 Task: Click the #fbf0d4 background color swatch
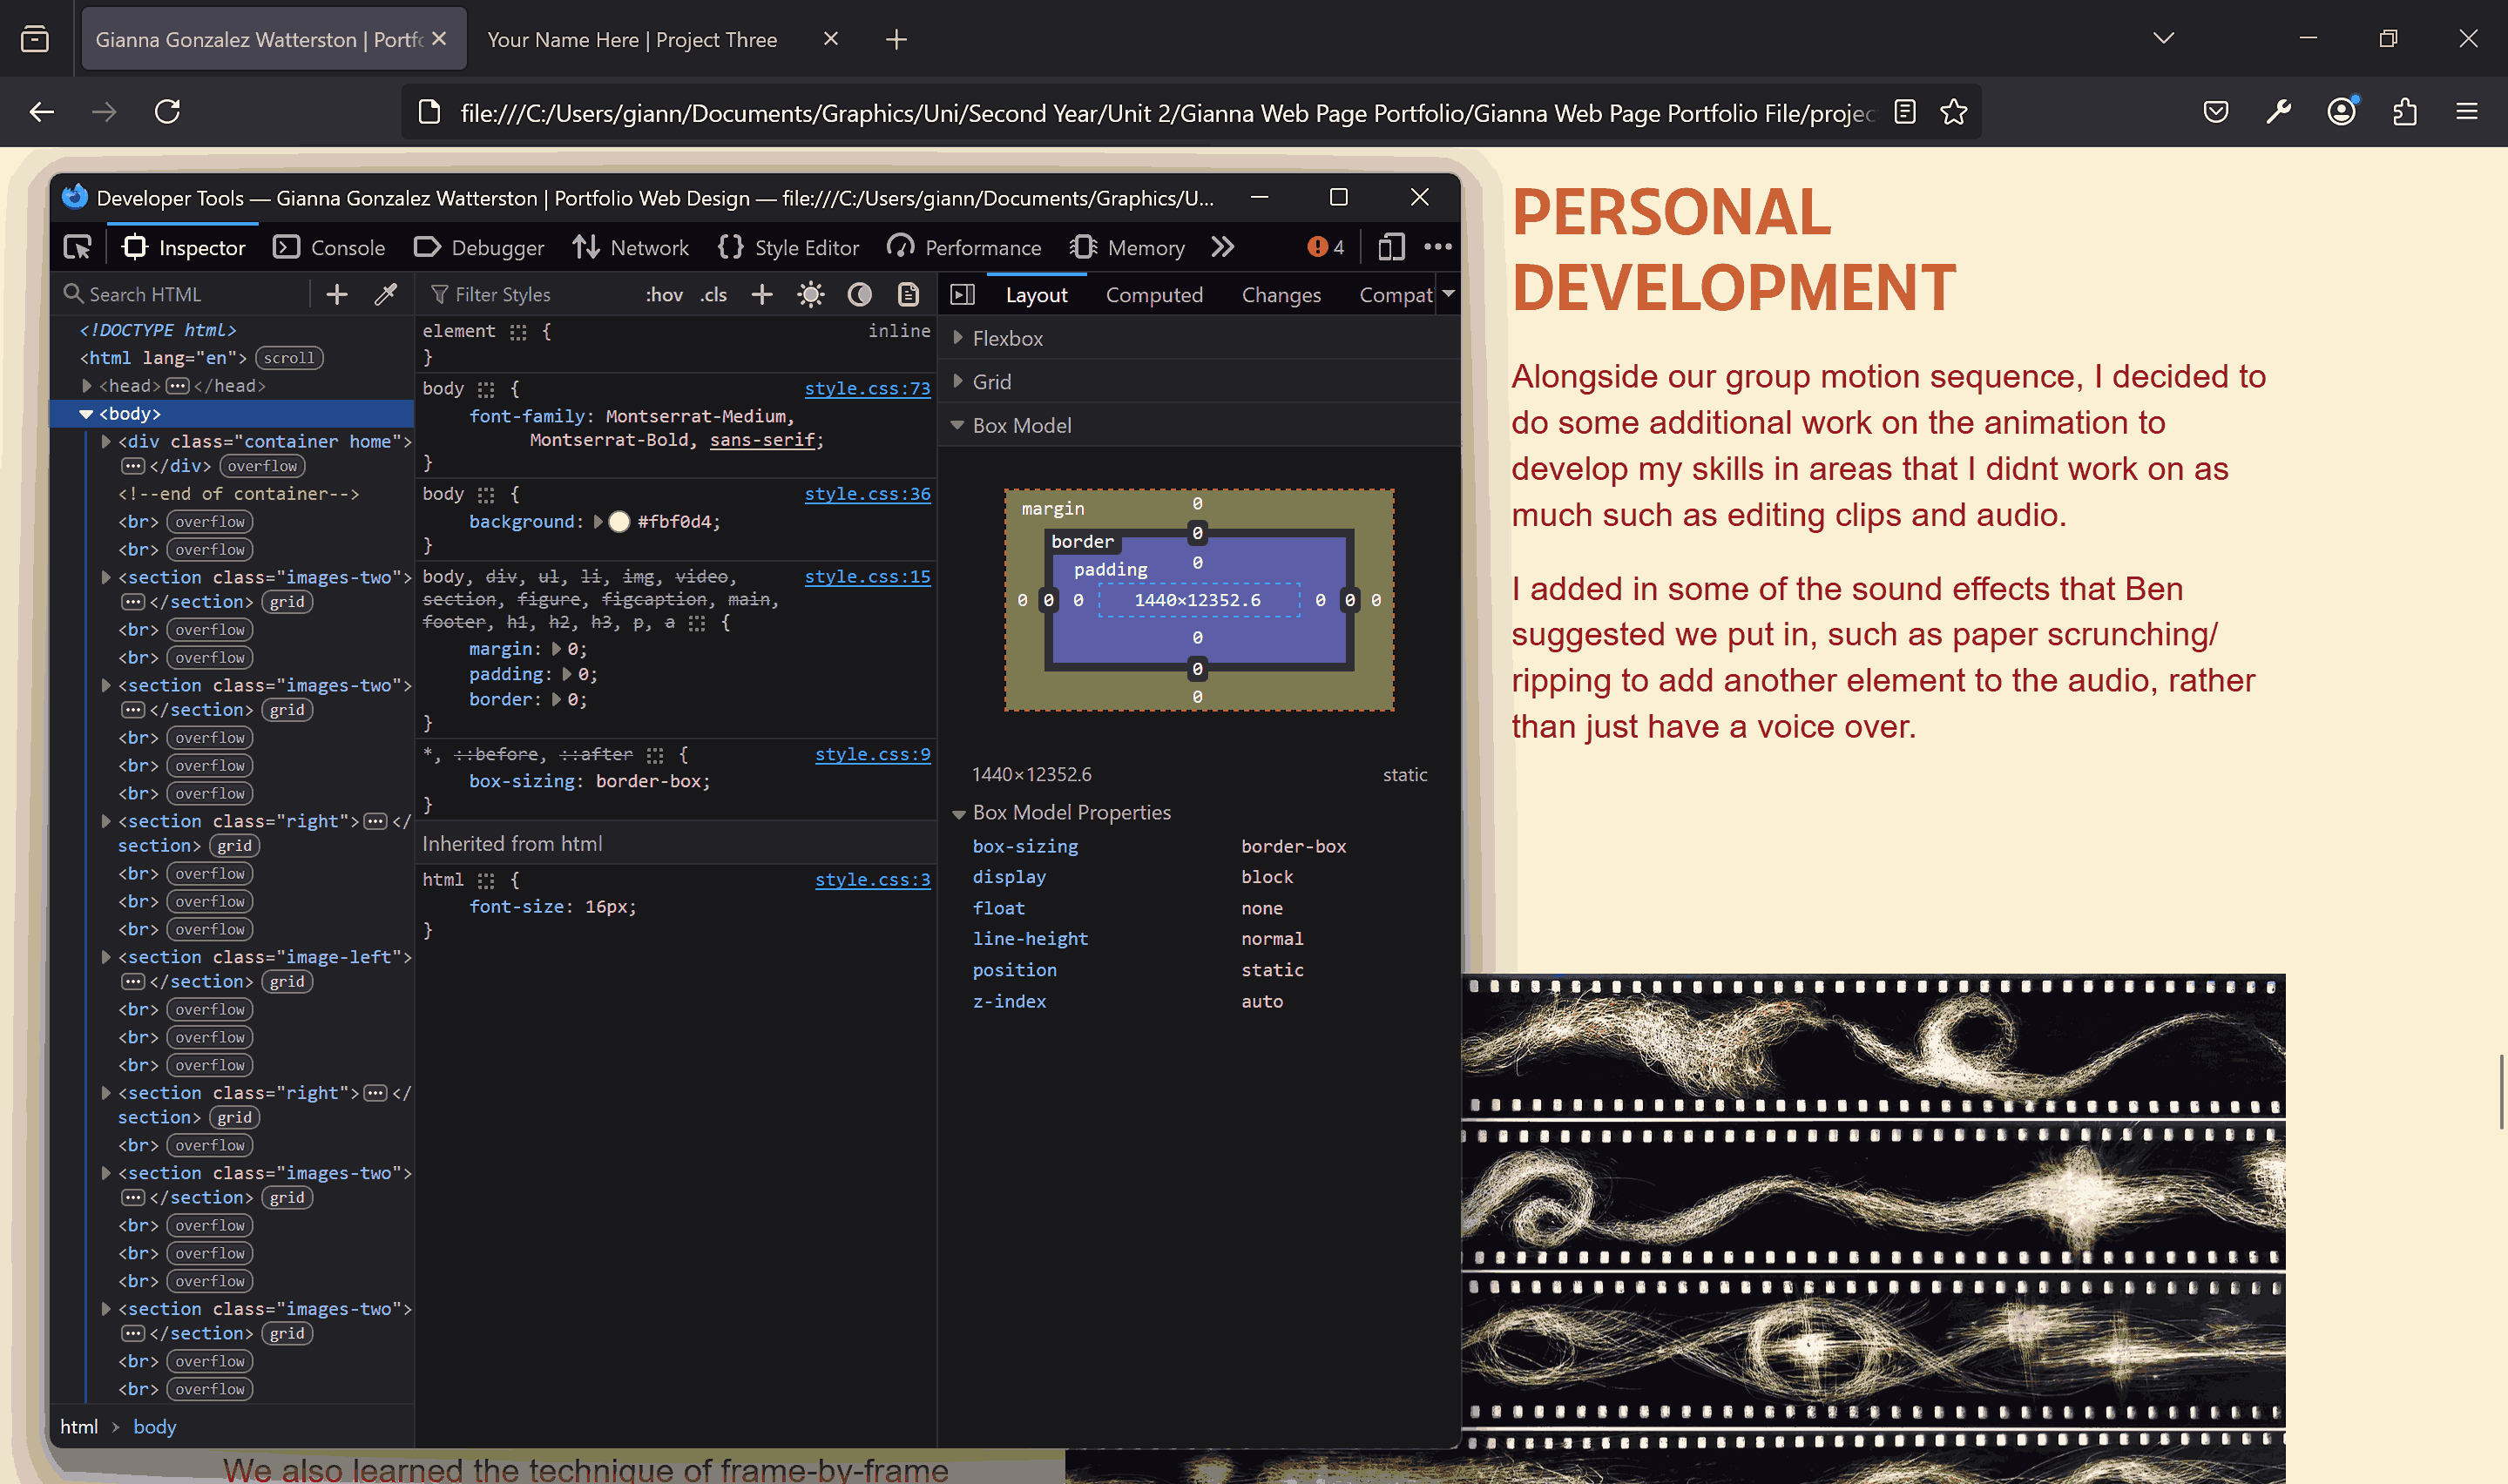[x=619, y=522]
